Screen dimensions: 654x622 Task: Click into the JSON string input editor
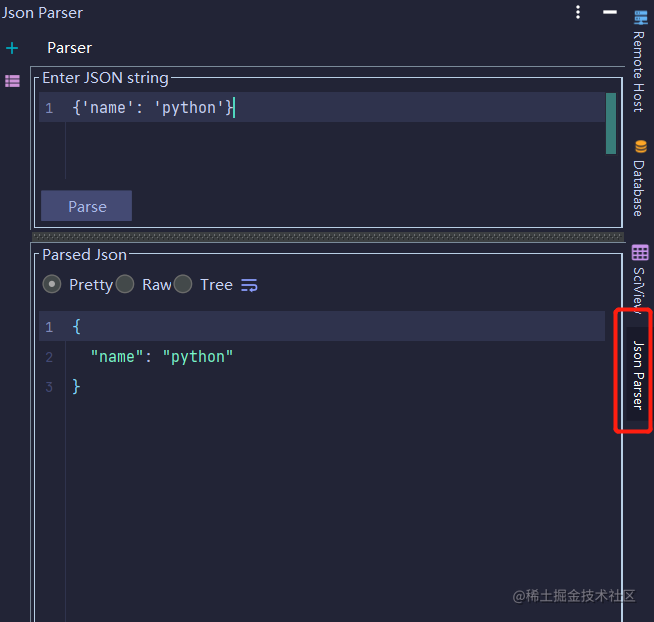point(322,136)
